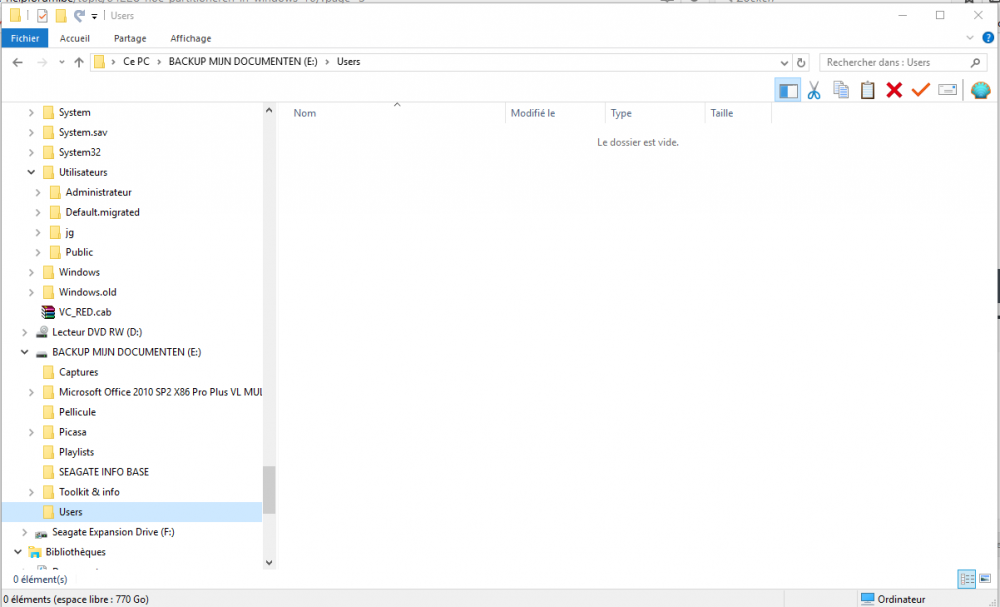Image resolution: width=1000 pixels, height=607 pixels.
Task: Toggle the navigation pane icon
Action: [x=788, y=91]
